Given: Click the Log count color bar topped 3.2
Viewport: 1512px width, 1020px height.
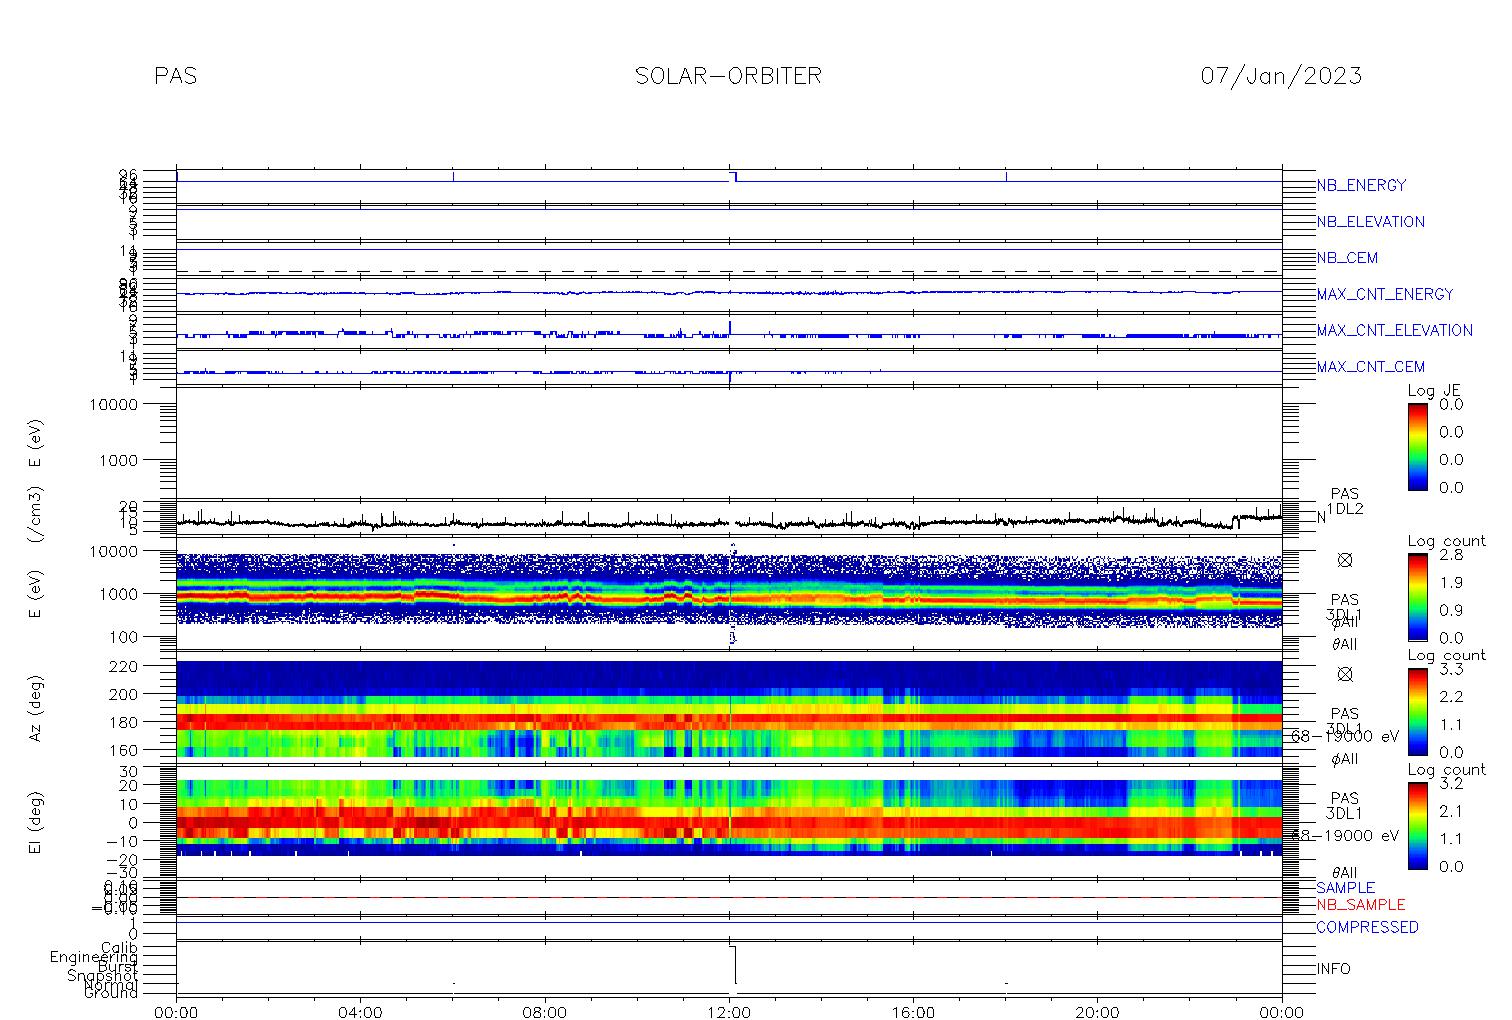Looking at the screenshot, I should click(1417, 824).
